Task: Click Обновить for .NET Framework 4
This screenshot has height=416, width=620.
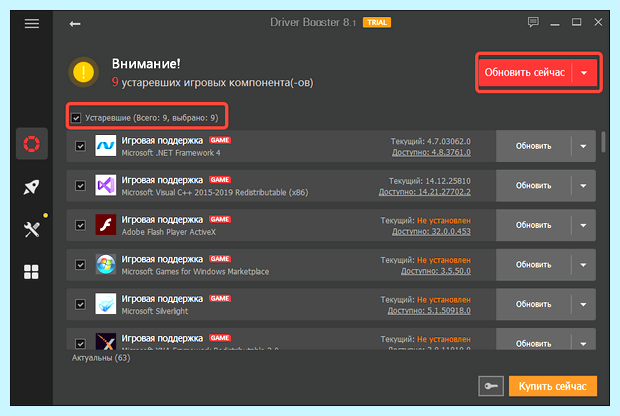Action: click(x=533, y=146)
